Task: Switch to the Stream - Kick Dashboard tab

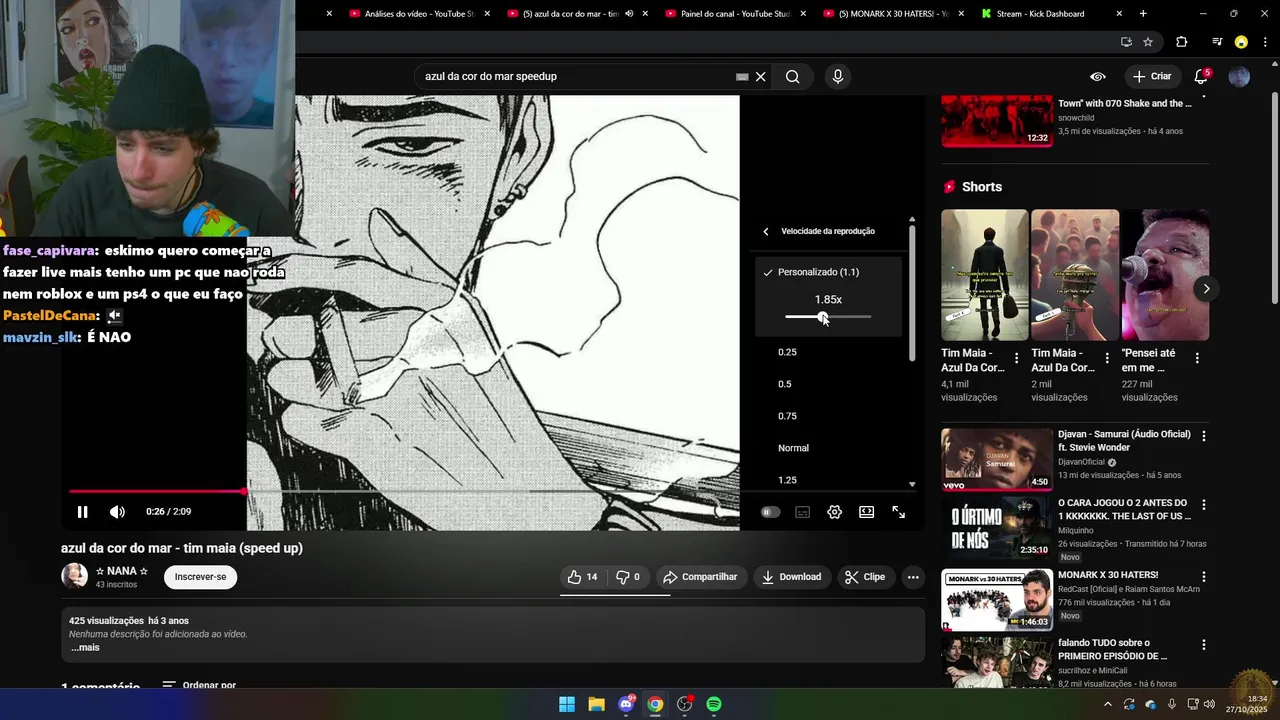Action: [1040, 14]
